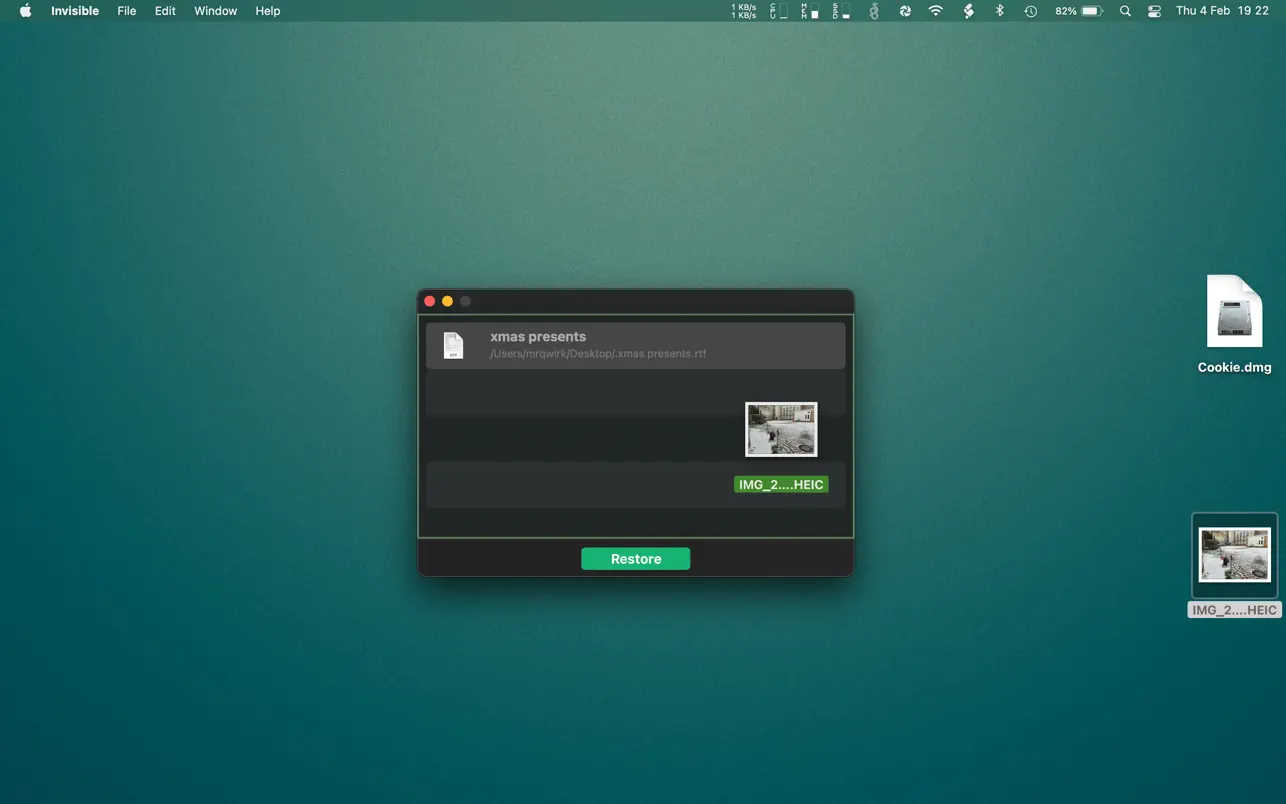Click the network speed KB/s indicator

pos(743,11)
